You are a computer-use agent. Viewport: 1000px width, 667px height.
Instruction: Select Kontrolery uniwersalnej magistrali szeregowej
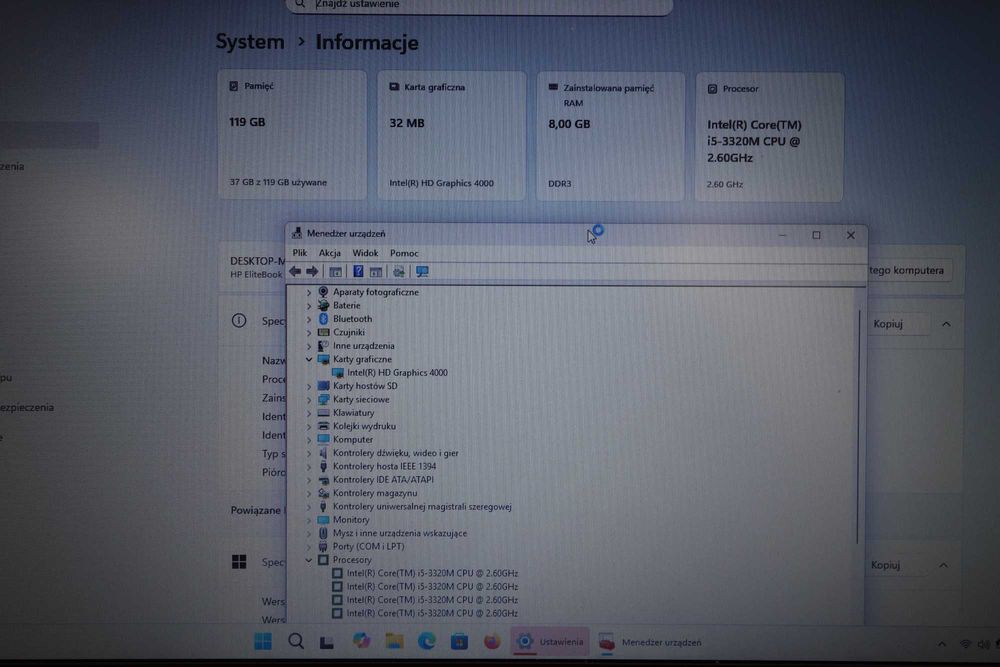click(422, 506)
